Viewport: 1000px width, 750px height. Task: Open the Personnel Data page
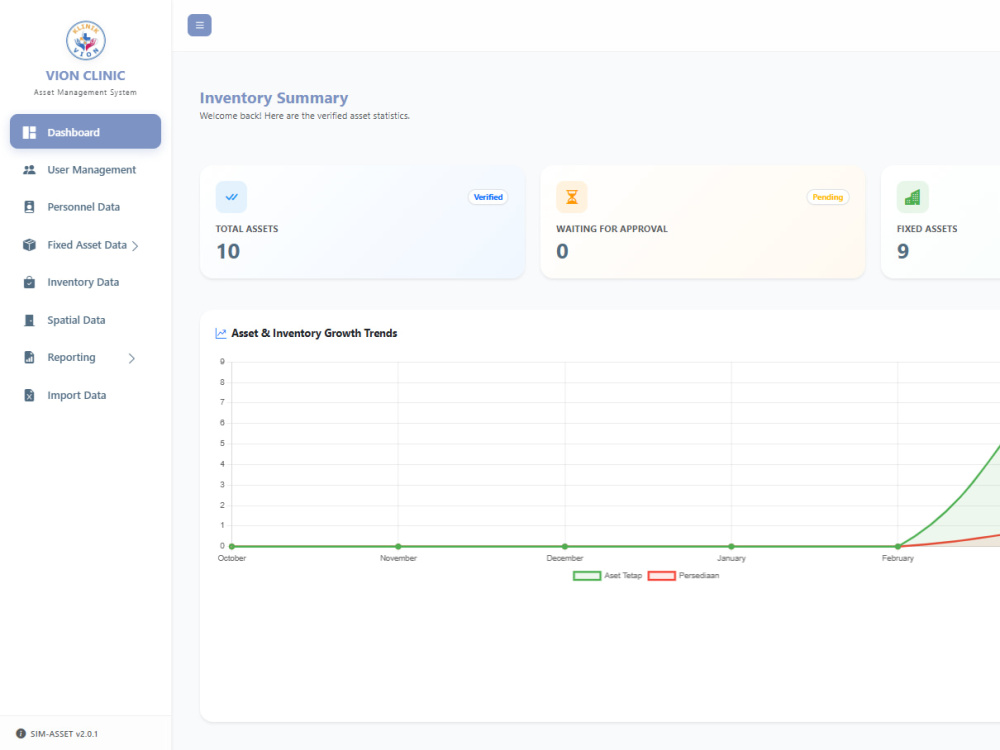click(x=85, y=207)
